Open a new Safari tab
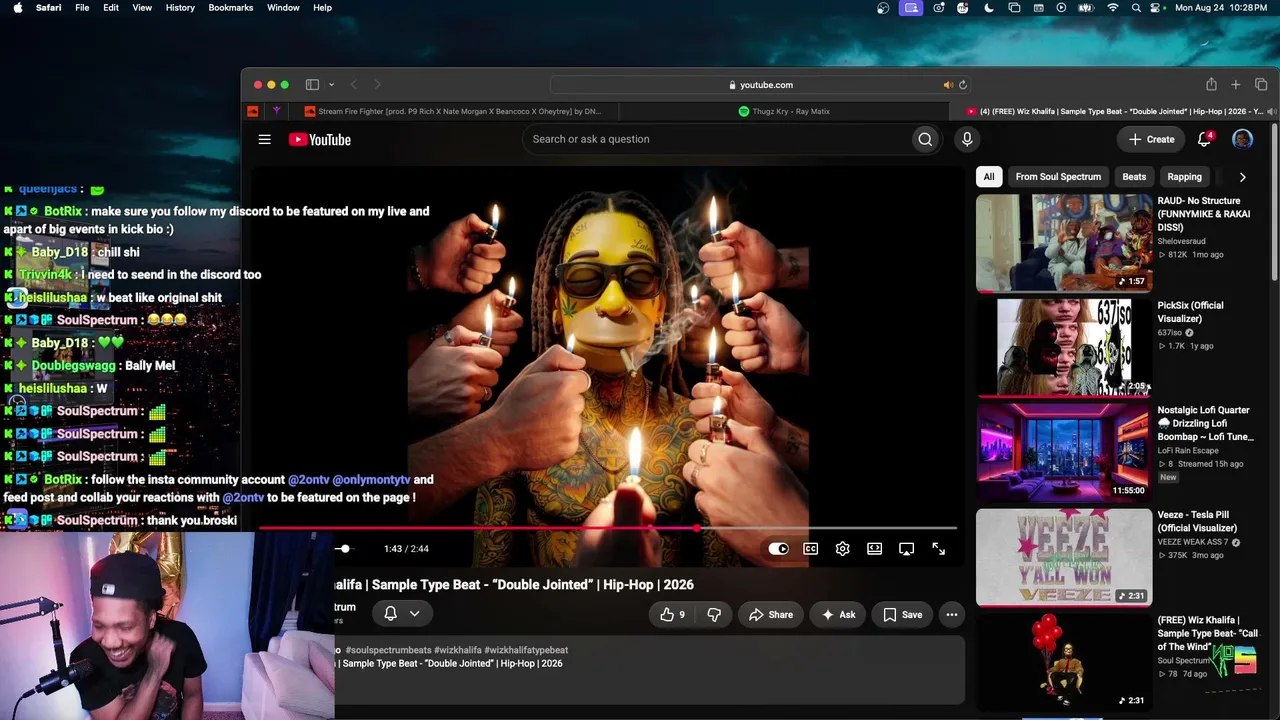 coord(1236,85)
